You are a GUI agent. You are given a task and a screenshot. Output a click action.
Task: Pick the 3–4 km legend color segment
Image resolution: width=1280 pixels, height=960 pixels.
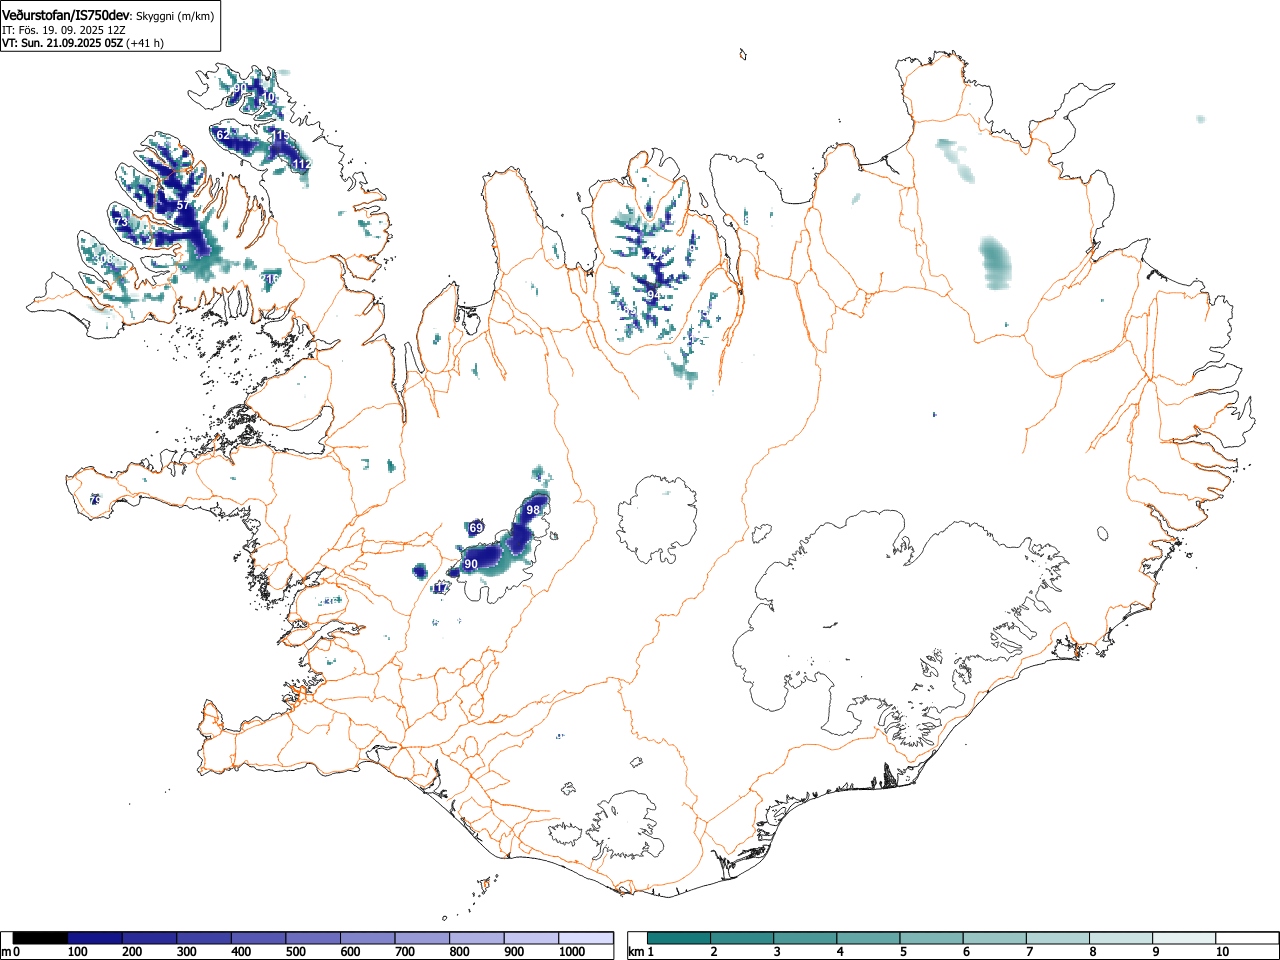[805, 938]
